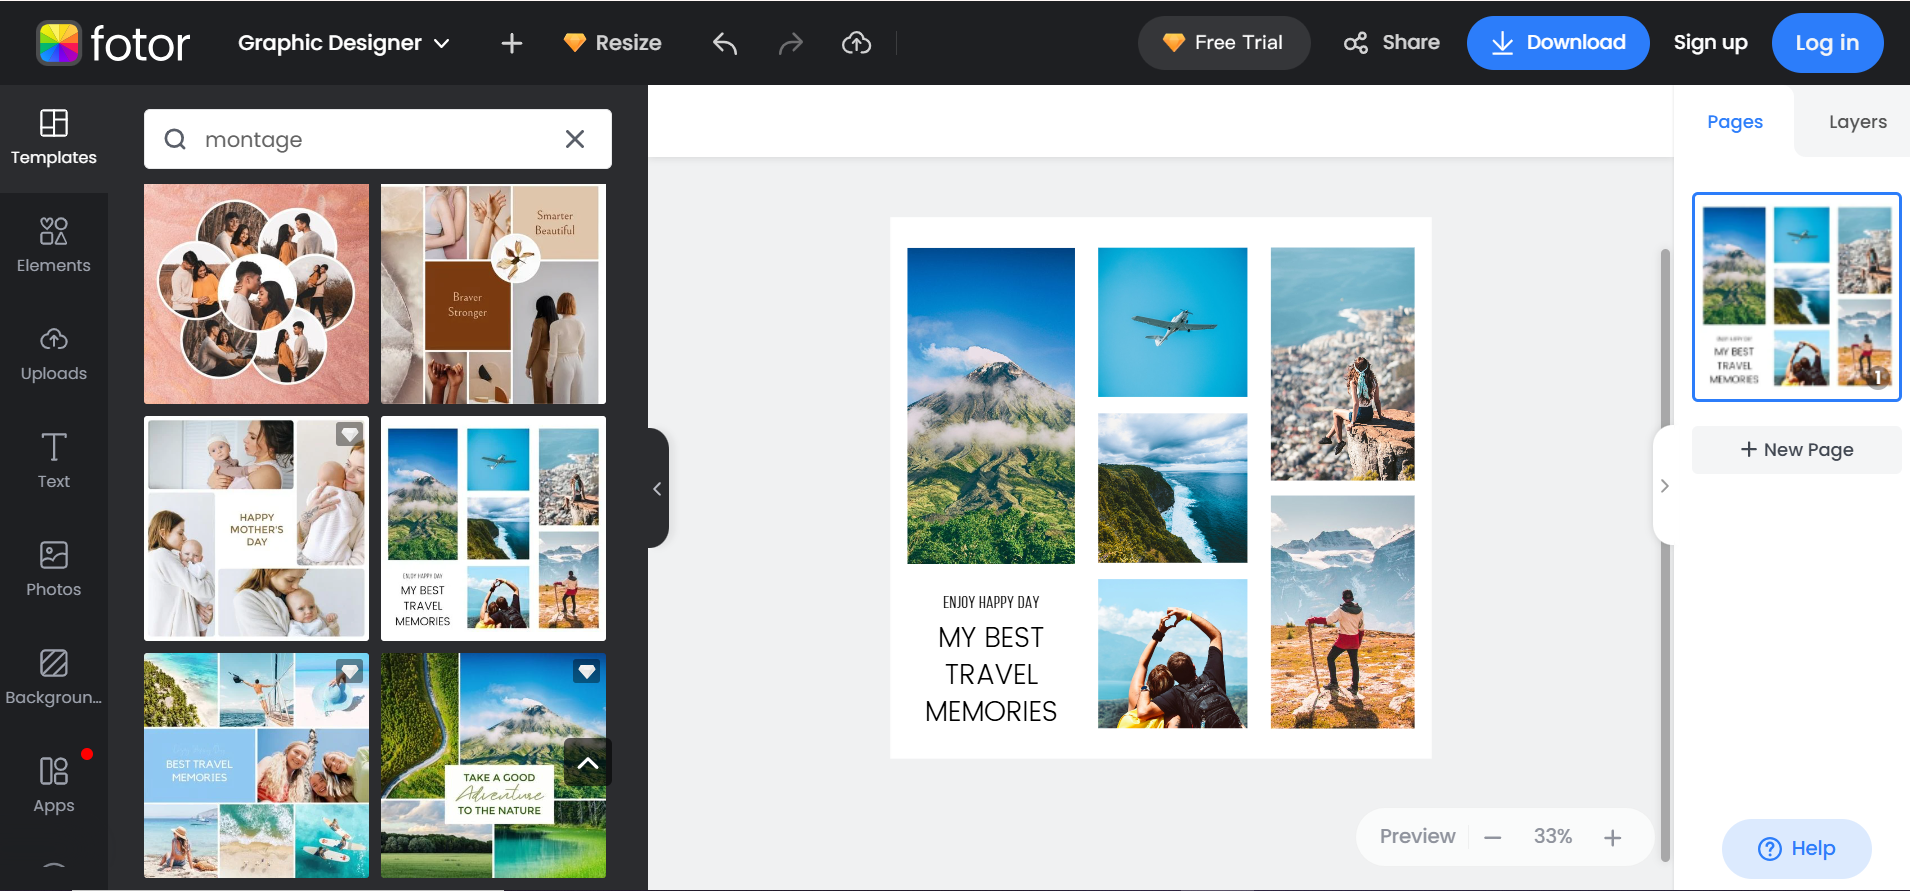Select the circular couple photo collage template
1910x891 pixels.
pos(256,294)
